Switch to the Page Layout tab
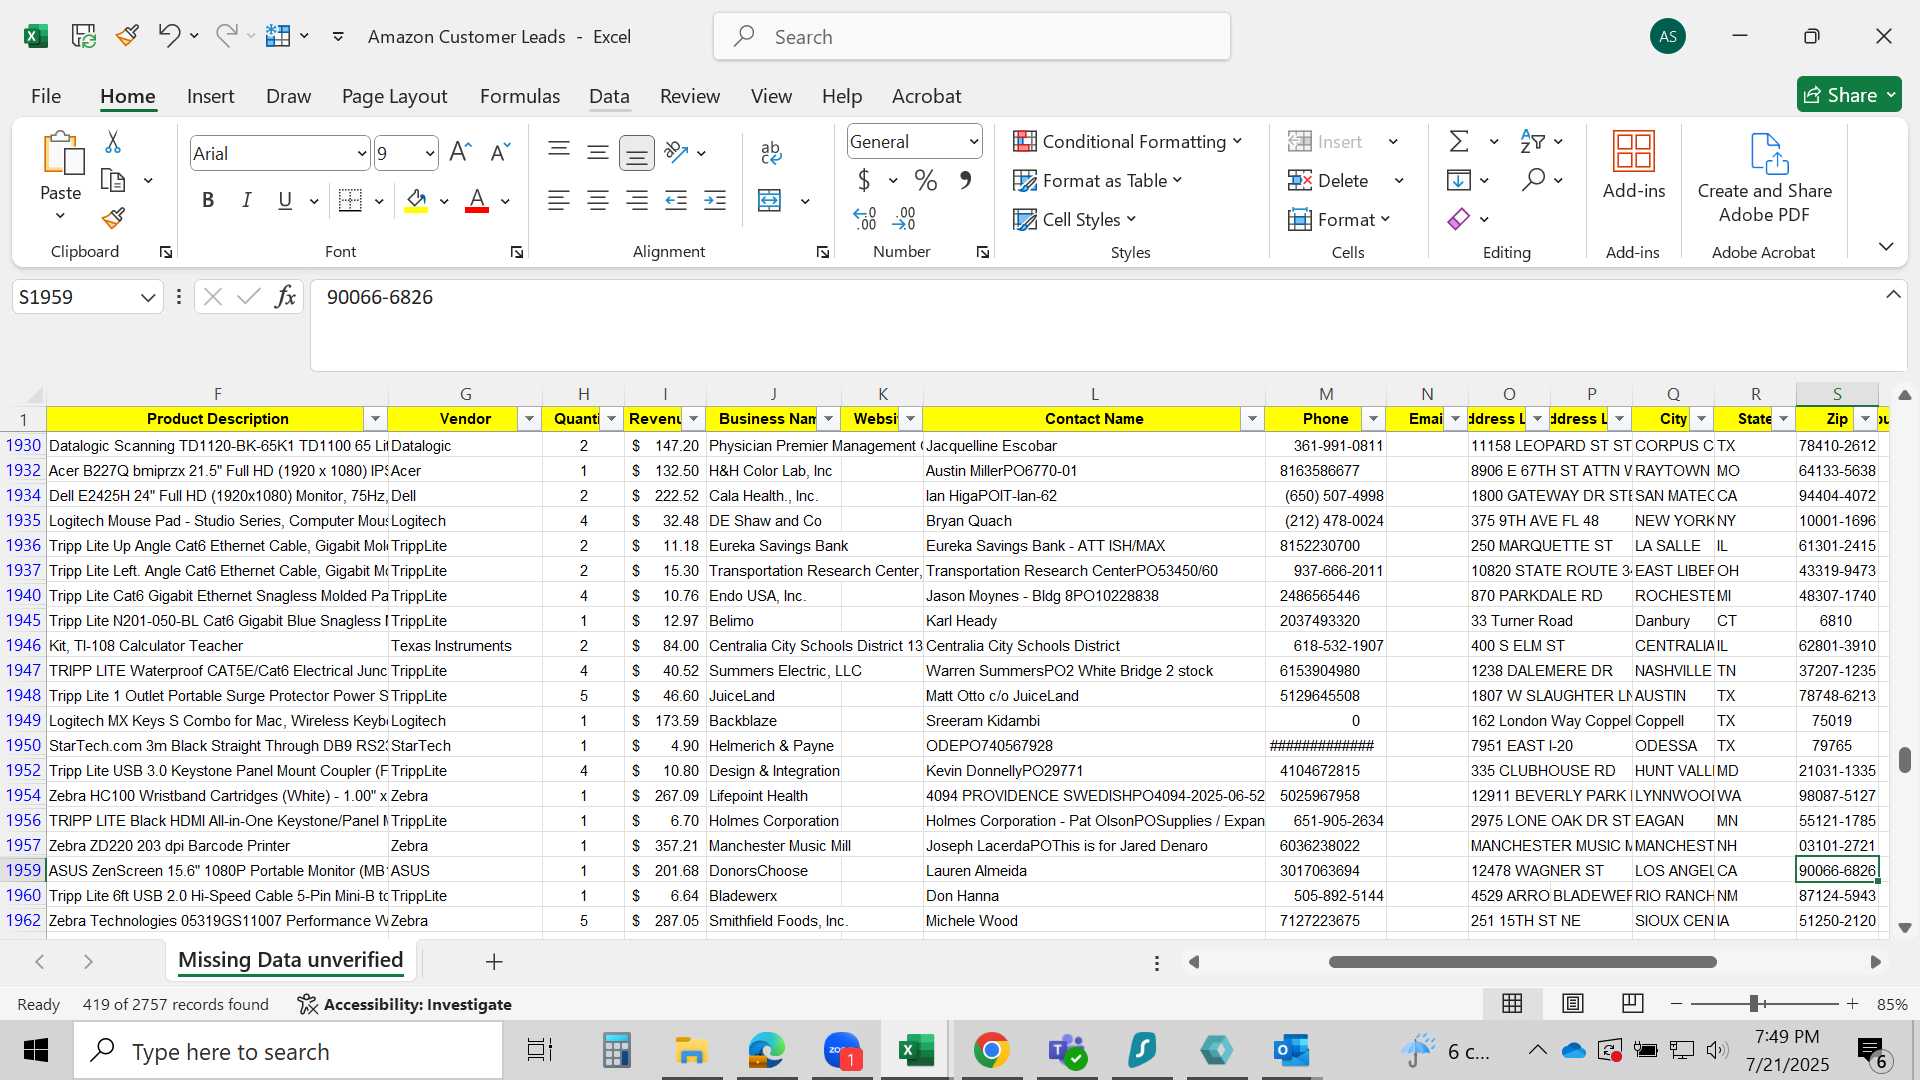This screenshot has height=1080, width=1920. (394, 96)
